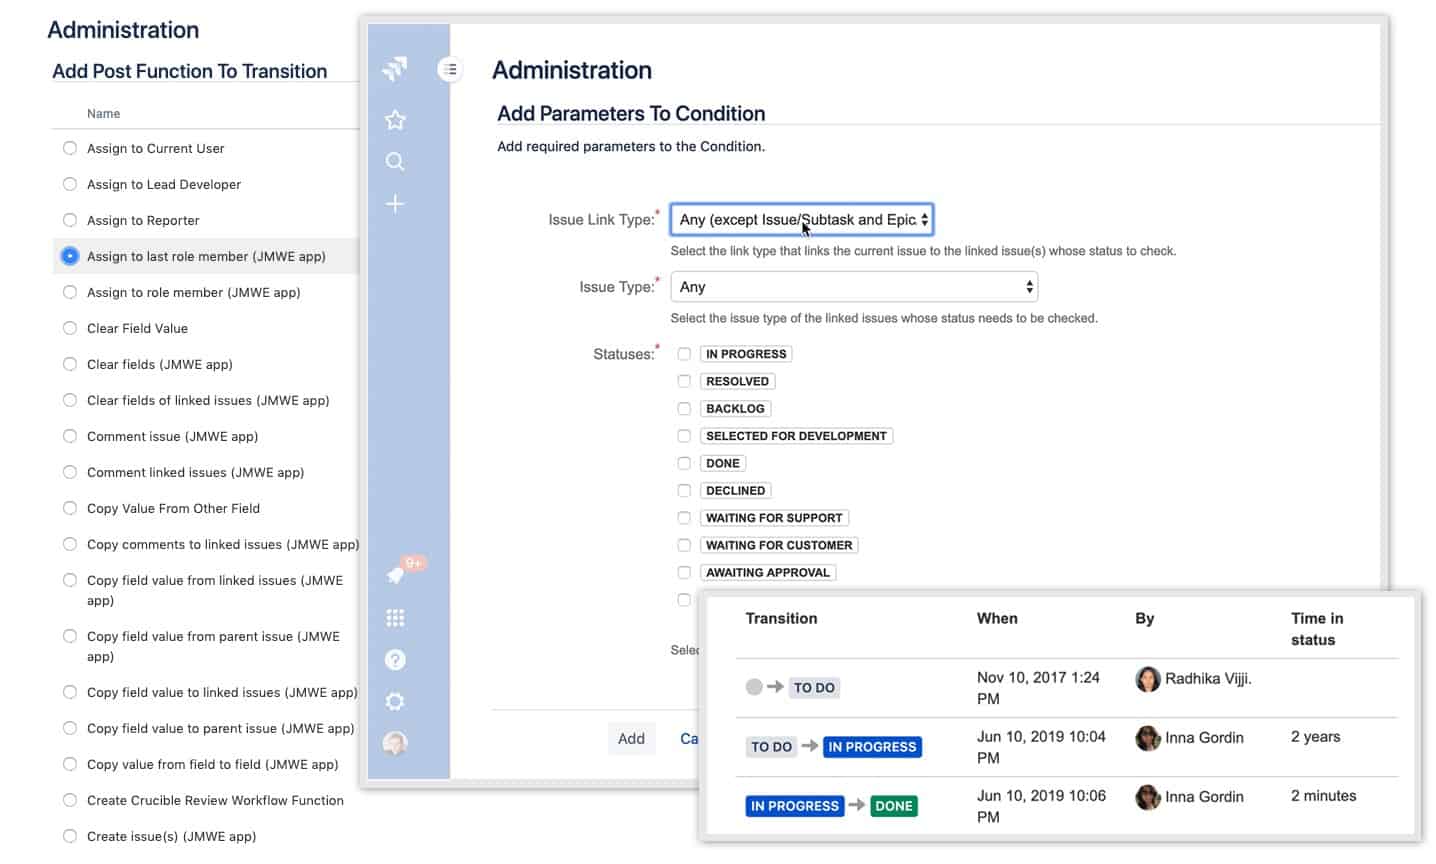Open notifications via the bell with 9+ badge
The width and height of the screenshot is (1436, 864).
pyautogui.click(x=395, y=575)
